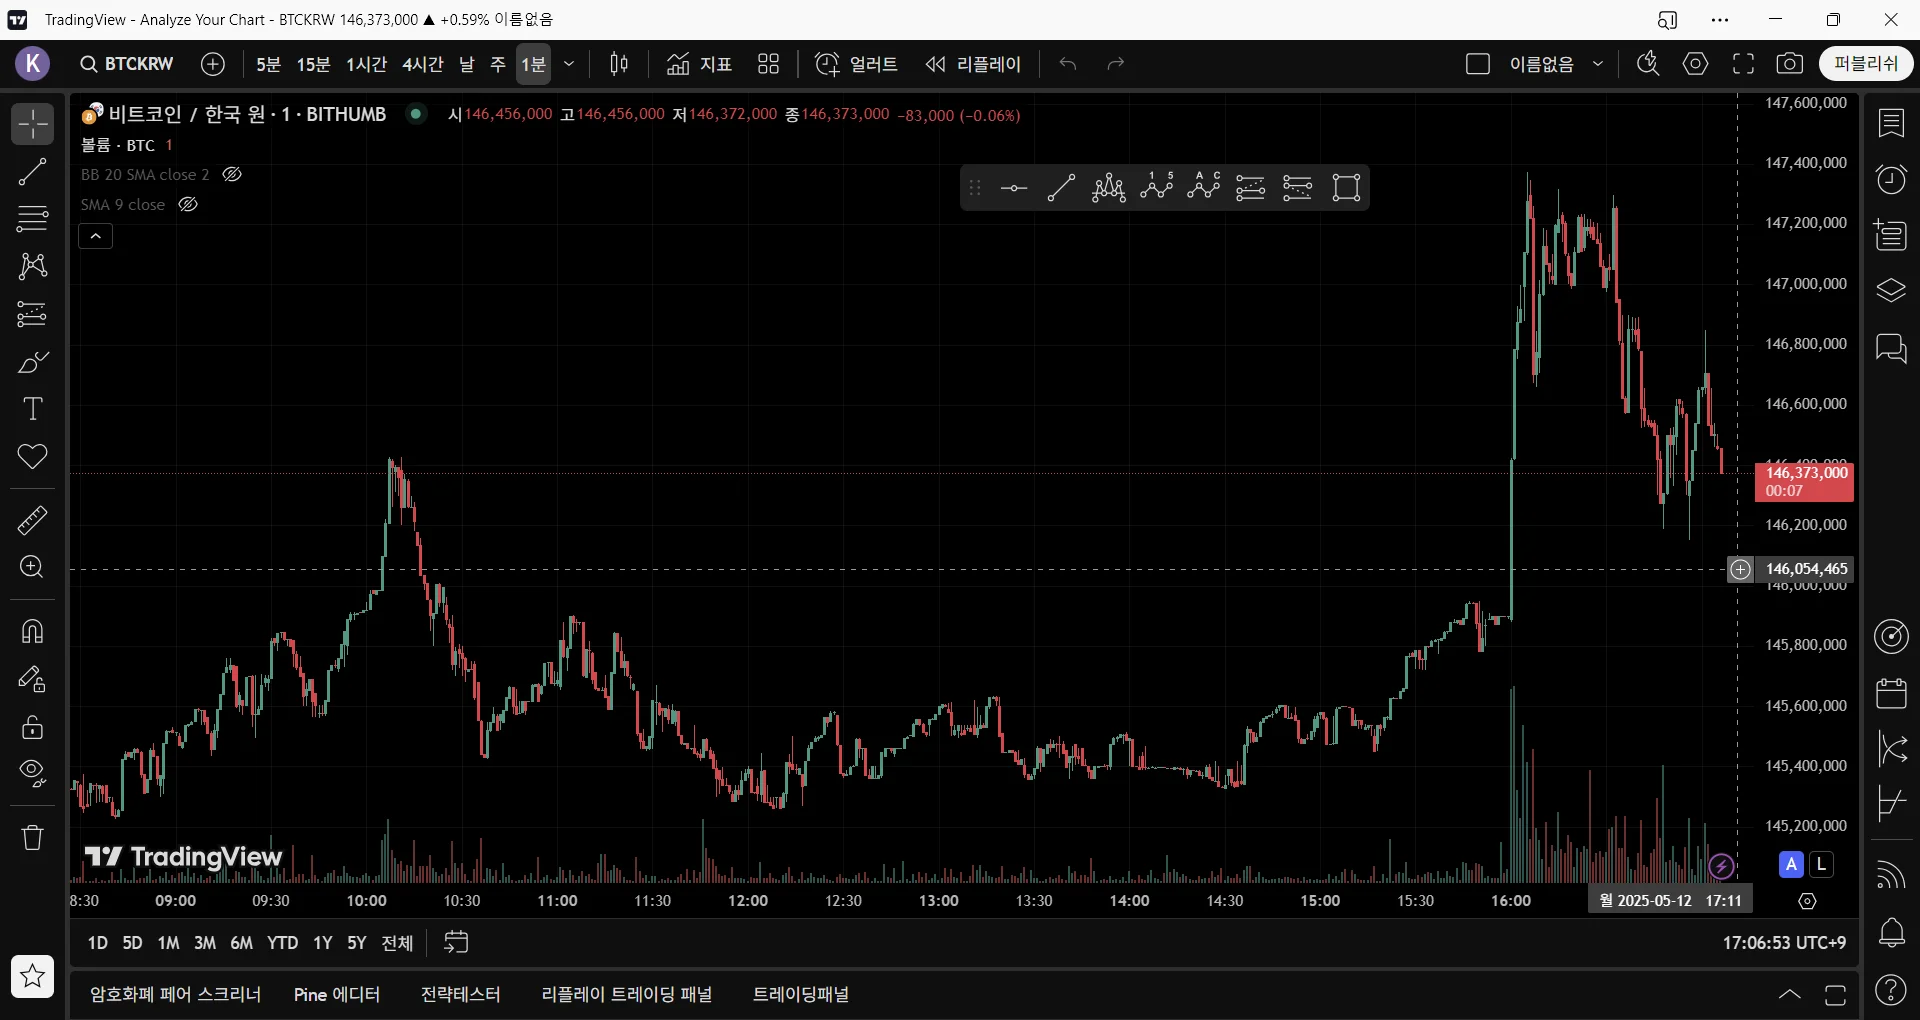Image resolution: width=1920 pixels, height=1020 pixels.
Task: Click the 퍼블리쉬 publish button
Action: point(1865,64)
